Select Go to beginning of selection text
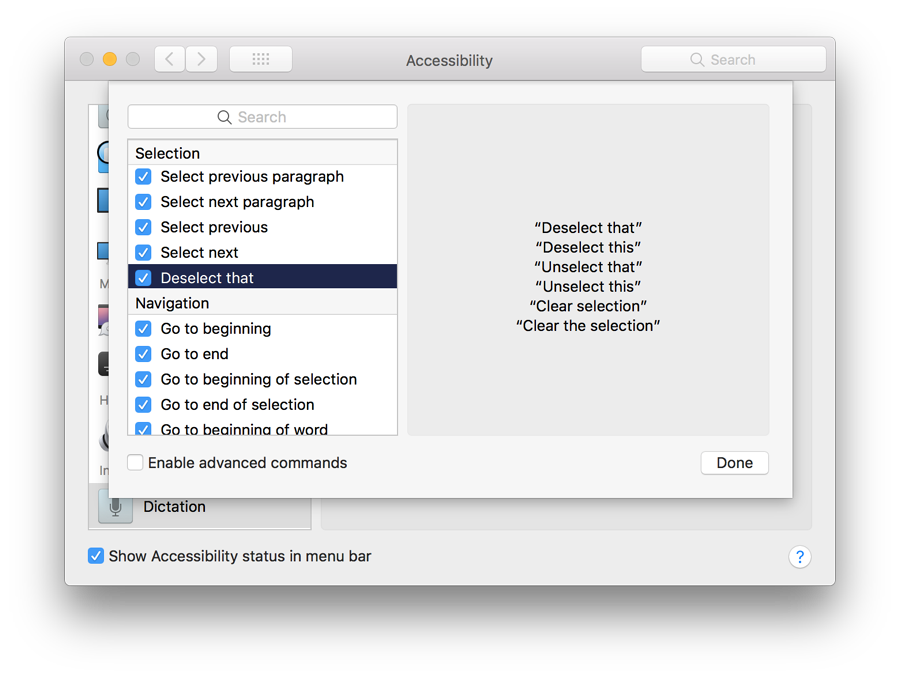The image size is (900, 678). point(259,379)
